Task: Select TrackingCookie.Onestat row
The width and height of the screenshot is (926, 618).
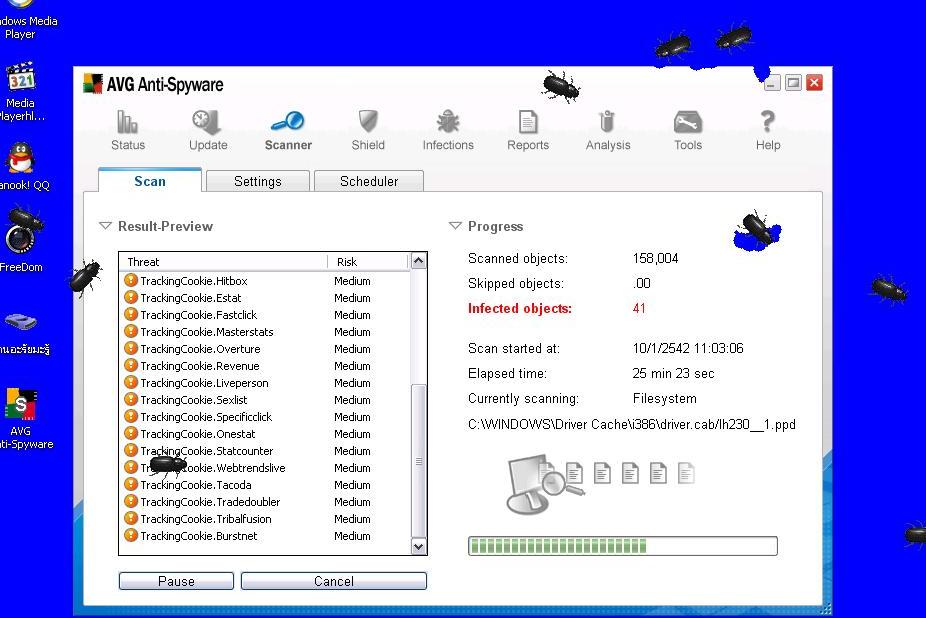Action: click(x=265, y=434)
